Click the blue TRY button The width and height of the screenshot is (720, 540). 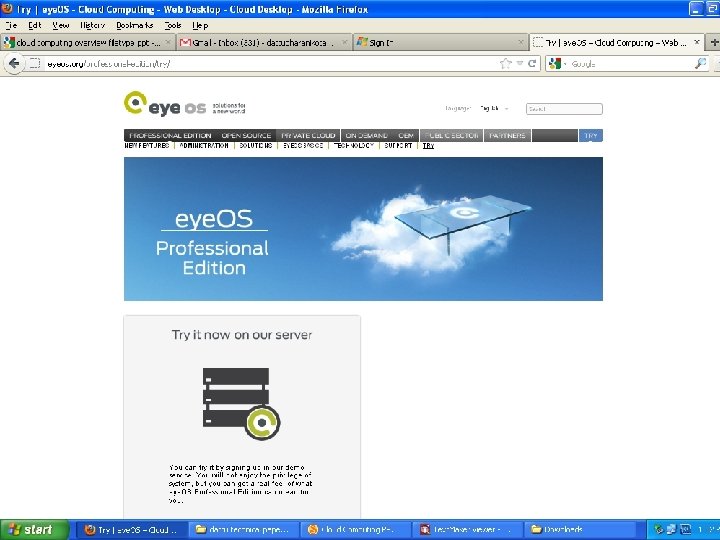coord(591,135)
